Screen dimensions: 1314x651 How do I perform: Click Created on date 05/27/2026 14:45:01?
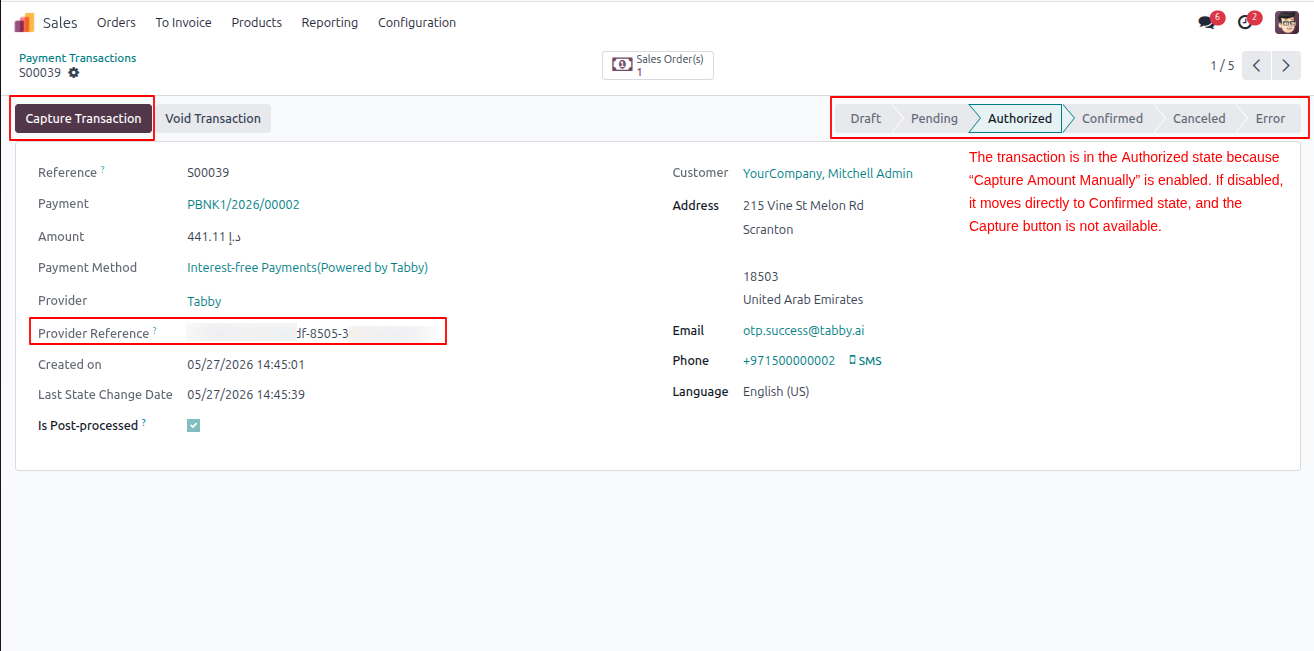pos(246,365)
